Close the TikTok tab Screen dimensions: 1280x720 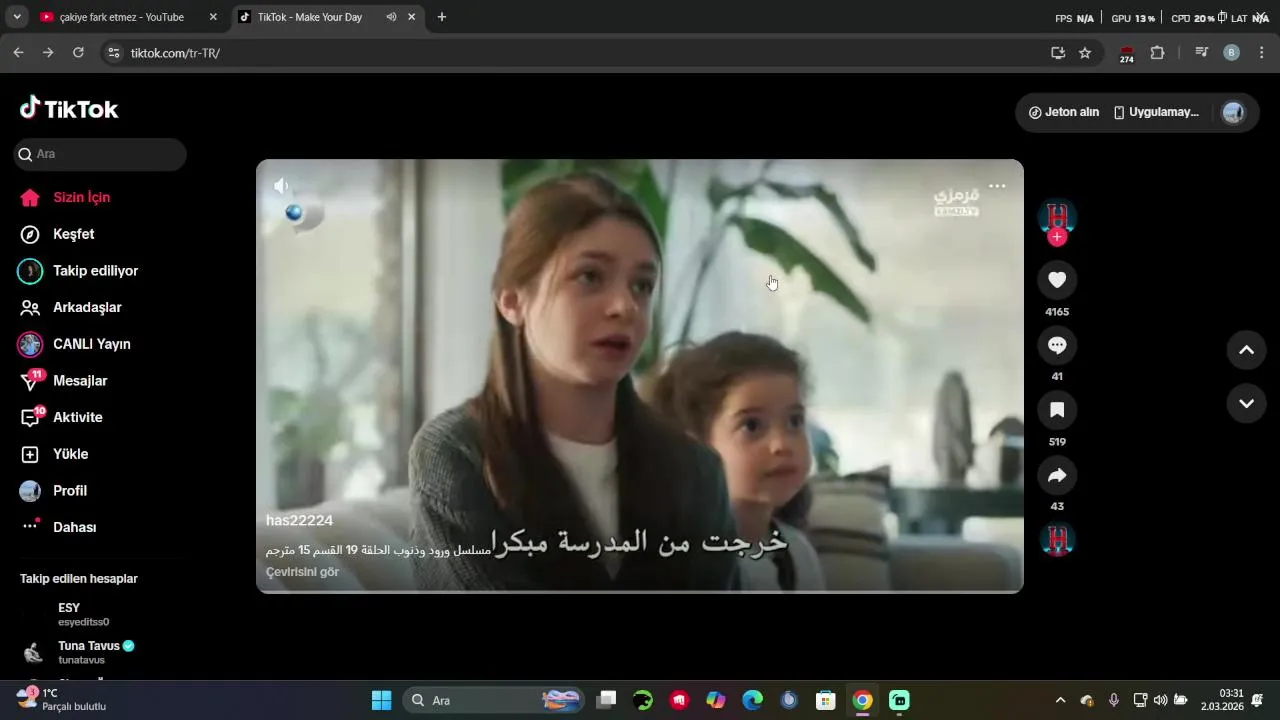pos(411,17)
